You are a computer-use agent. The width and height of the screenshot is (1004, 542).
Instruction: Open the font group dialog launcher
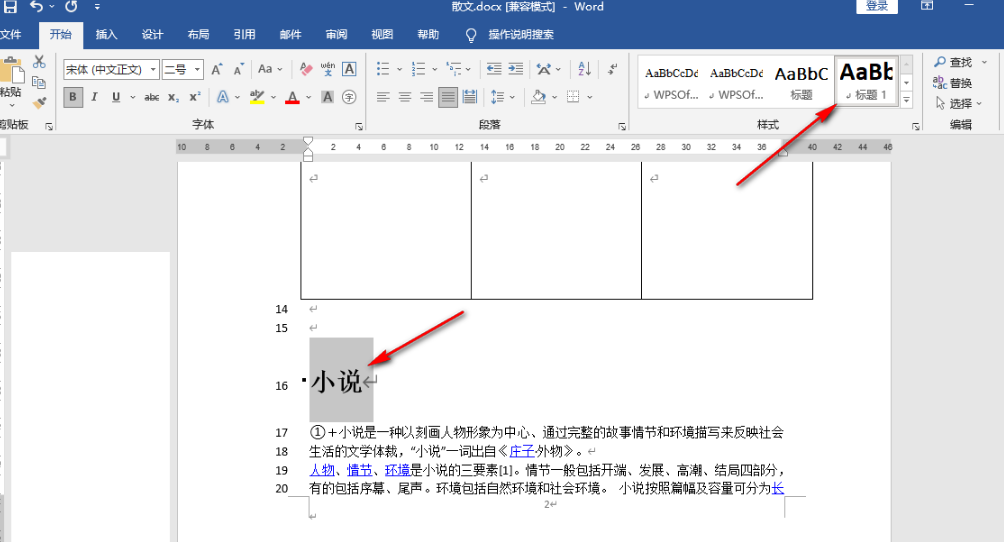tap(359, 127)
